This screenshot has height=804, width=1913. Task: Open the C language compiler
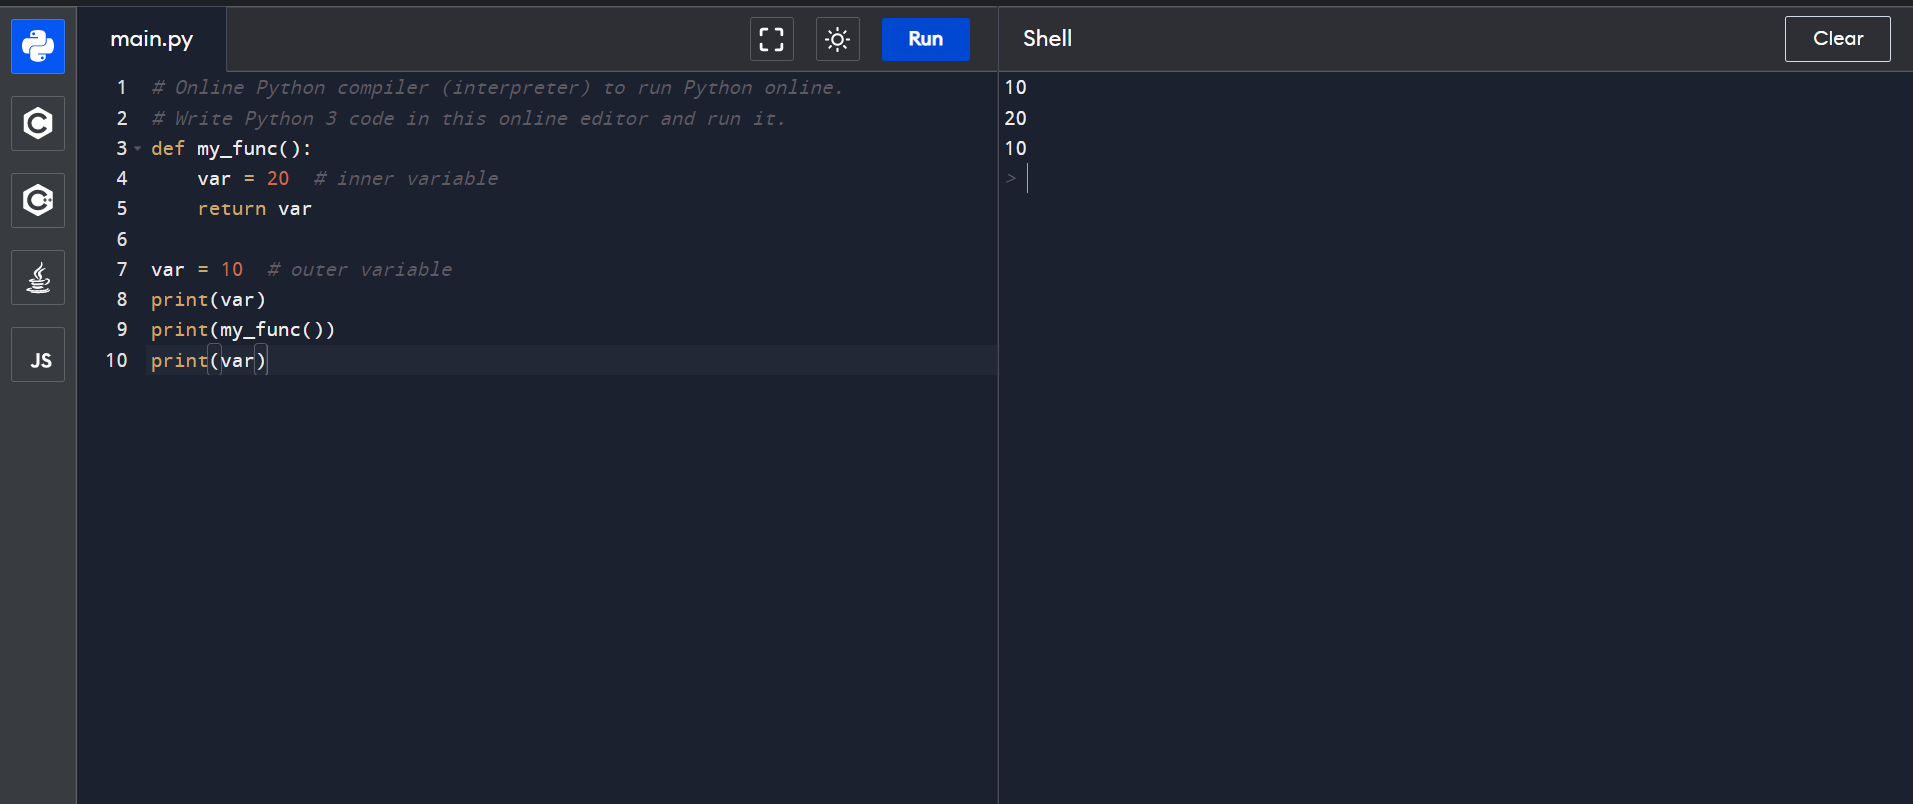click(x=38, y=123)
